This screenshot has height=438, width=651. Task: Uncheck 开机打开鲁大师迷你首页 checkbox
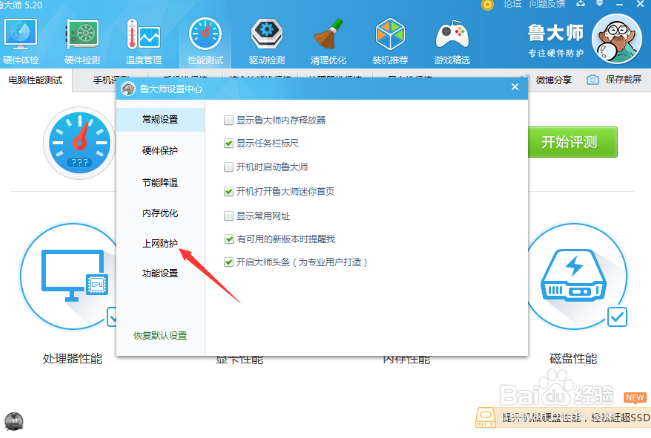[228, 191]
